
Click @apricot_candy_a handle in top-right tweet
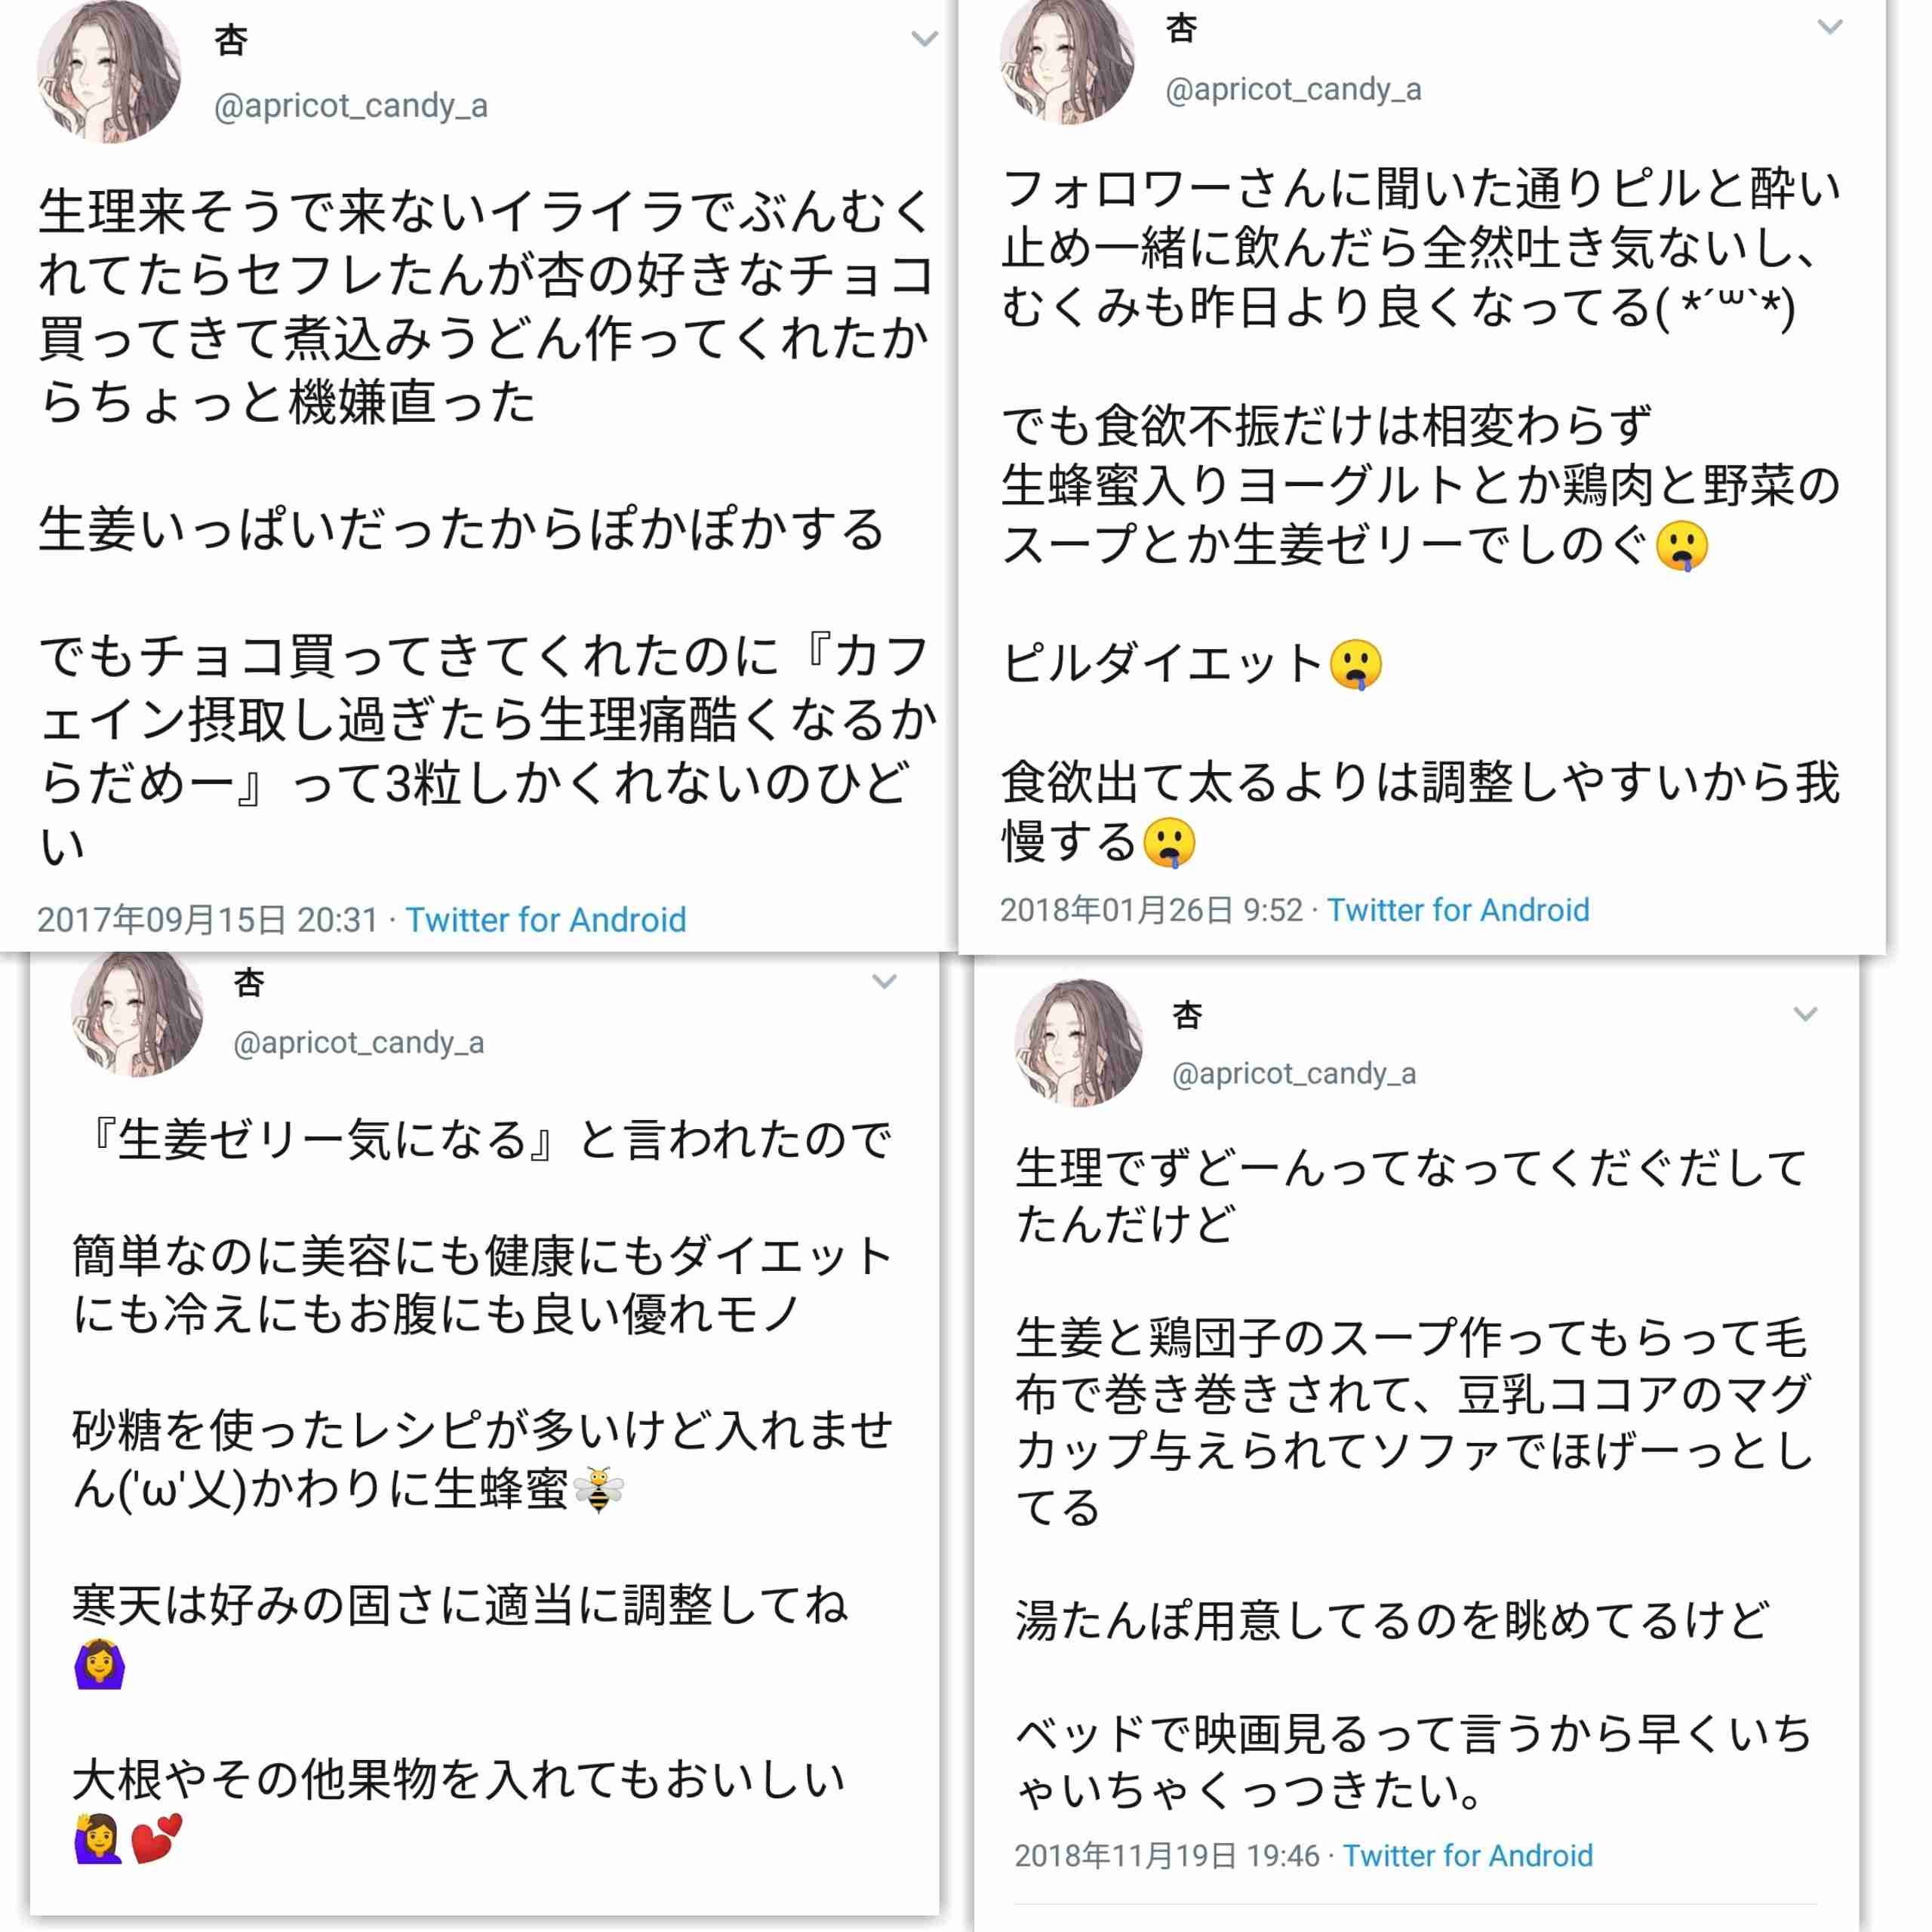pyautogui.click(x=1292, y=90)
